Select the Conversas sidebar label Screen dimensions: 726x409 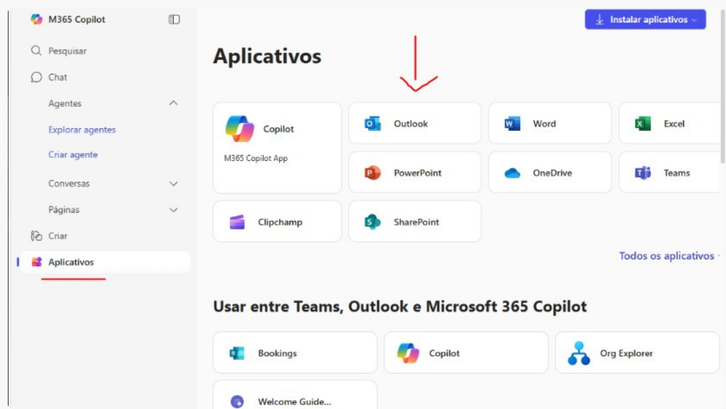click(69, 183)
